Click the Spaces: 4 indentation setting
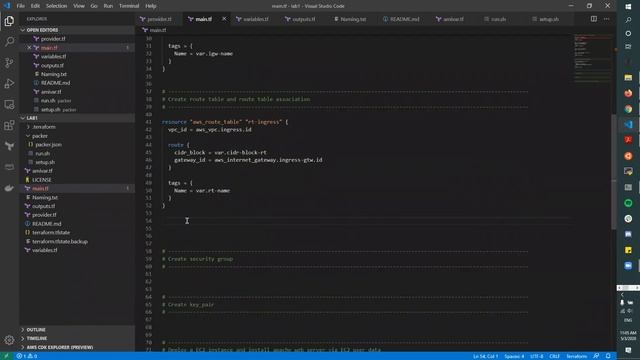640x360 pixels. click(x=514, y=356)
